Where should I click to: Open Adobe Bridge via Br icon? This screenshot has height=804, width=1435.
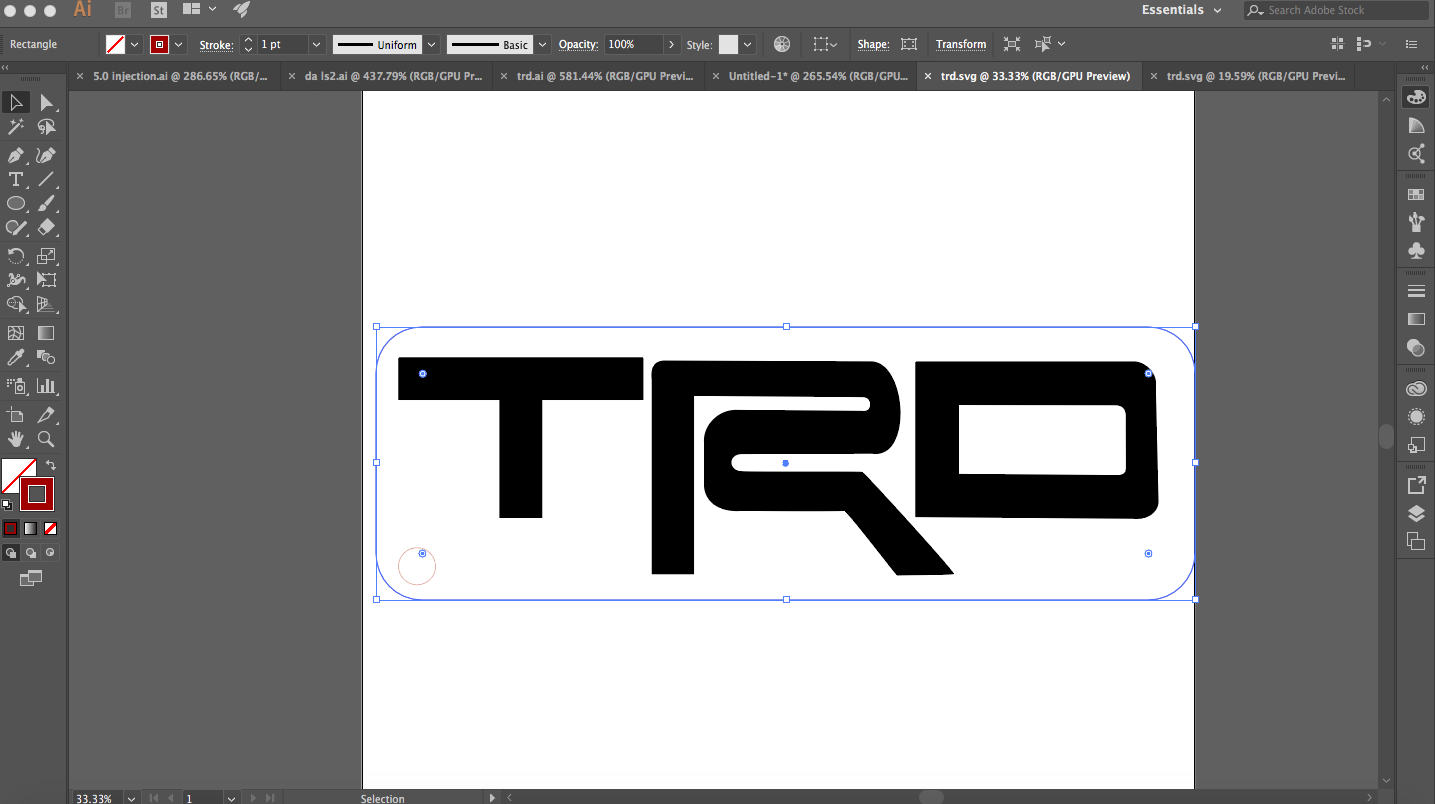click(123, 10)
